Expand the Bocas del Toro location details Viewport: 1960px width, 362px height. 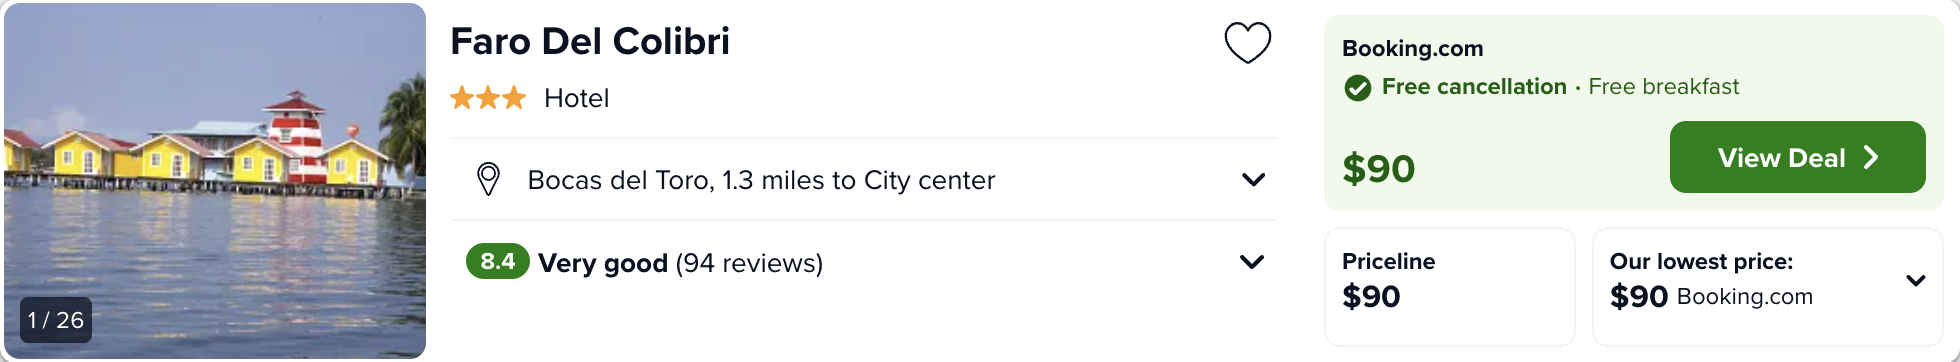pyautogui.click(x=1253, y=180)
